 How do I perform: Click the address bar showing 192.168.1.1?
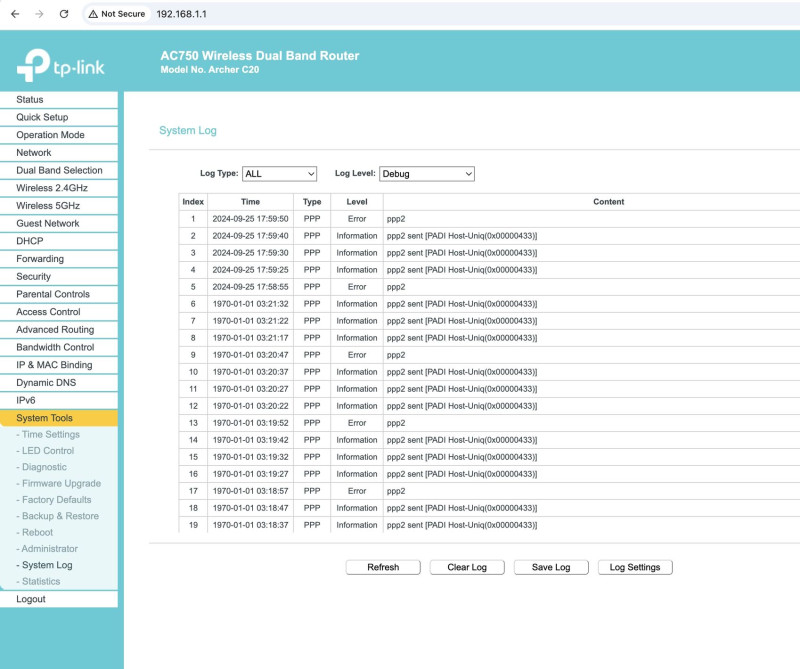point(181,14)
